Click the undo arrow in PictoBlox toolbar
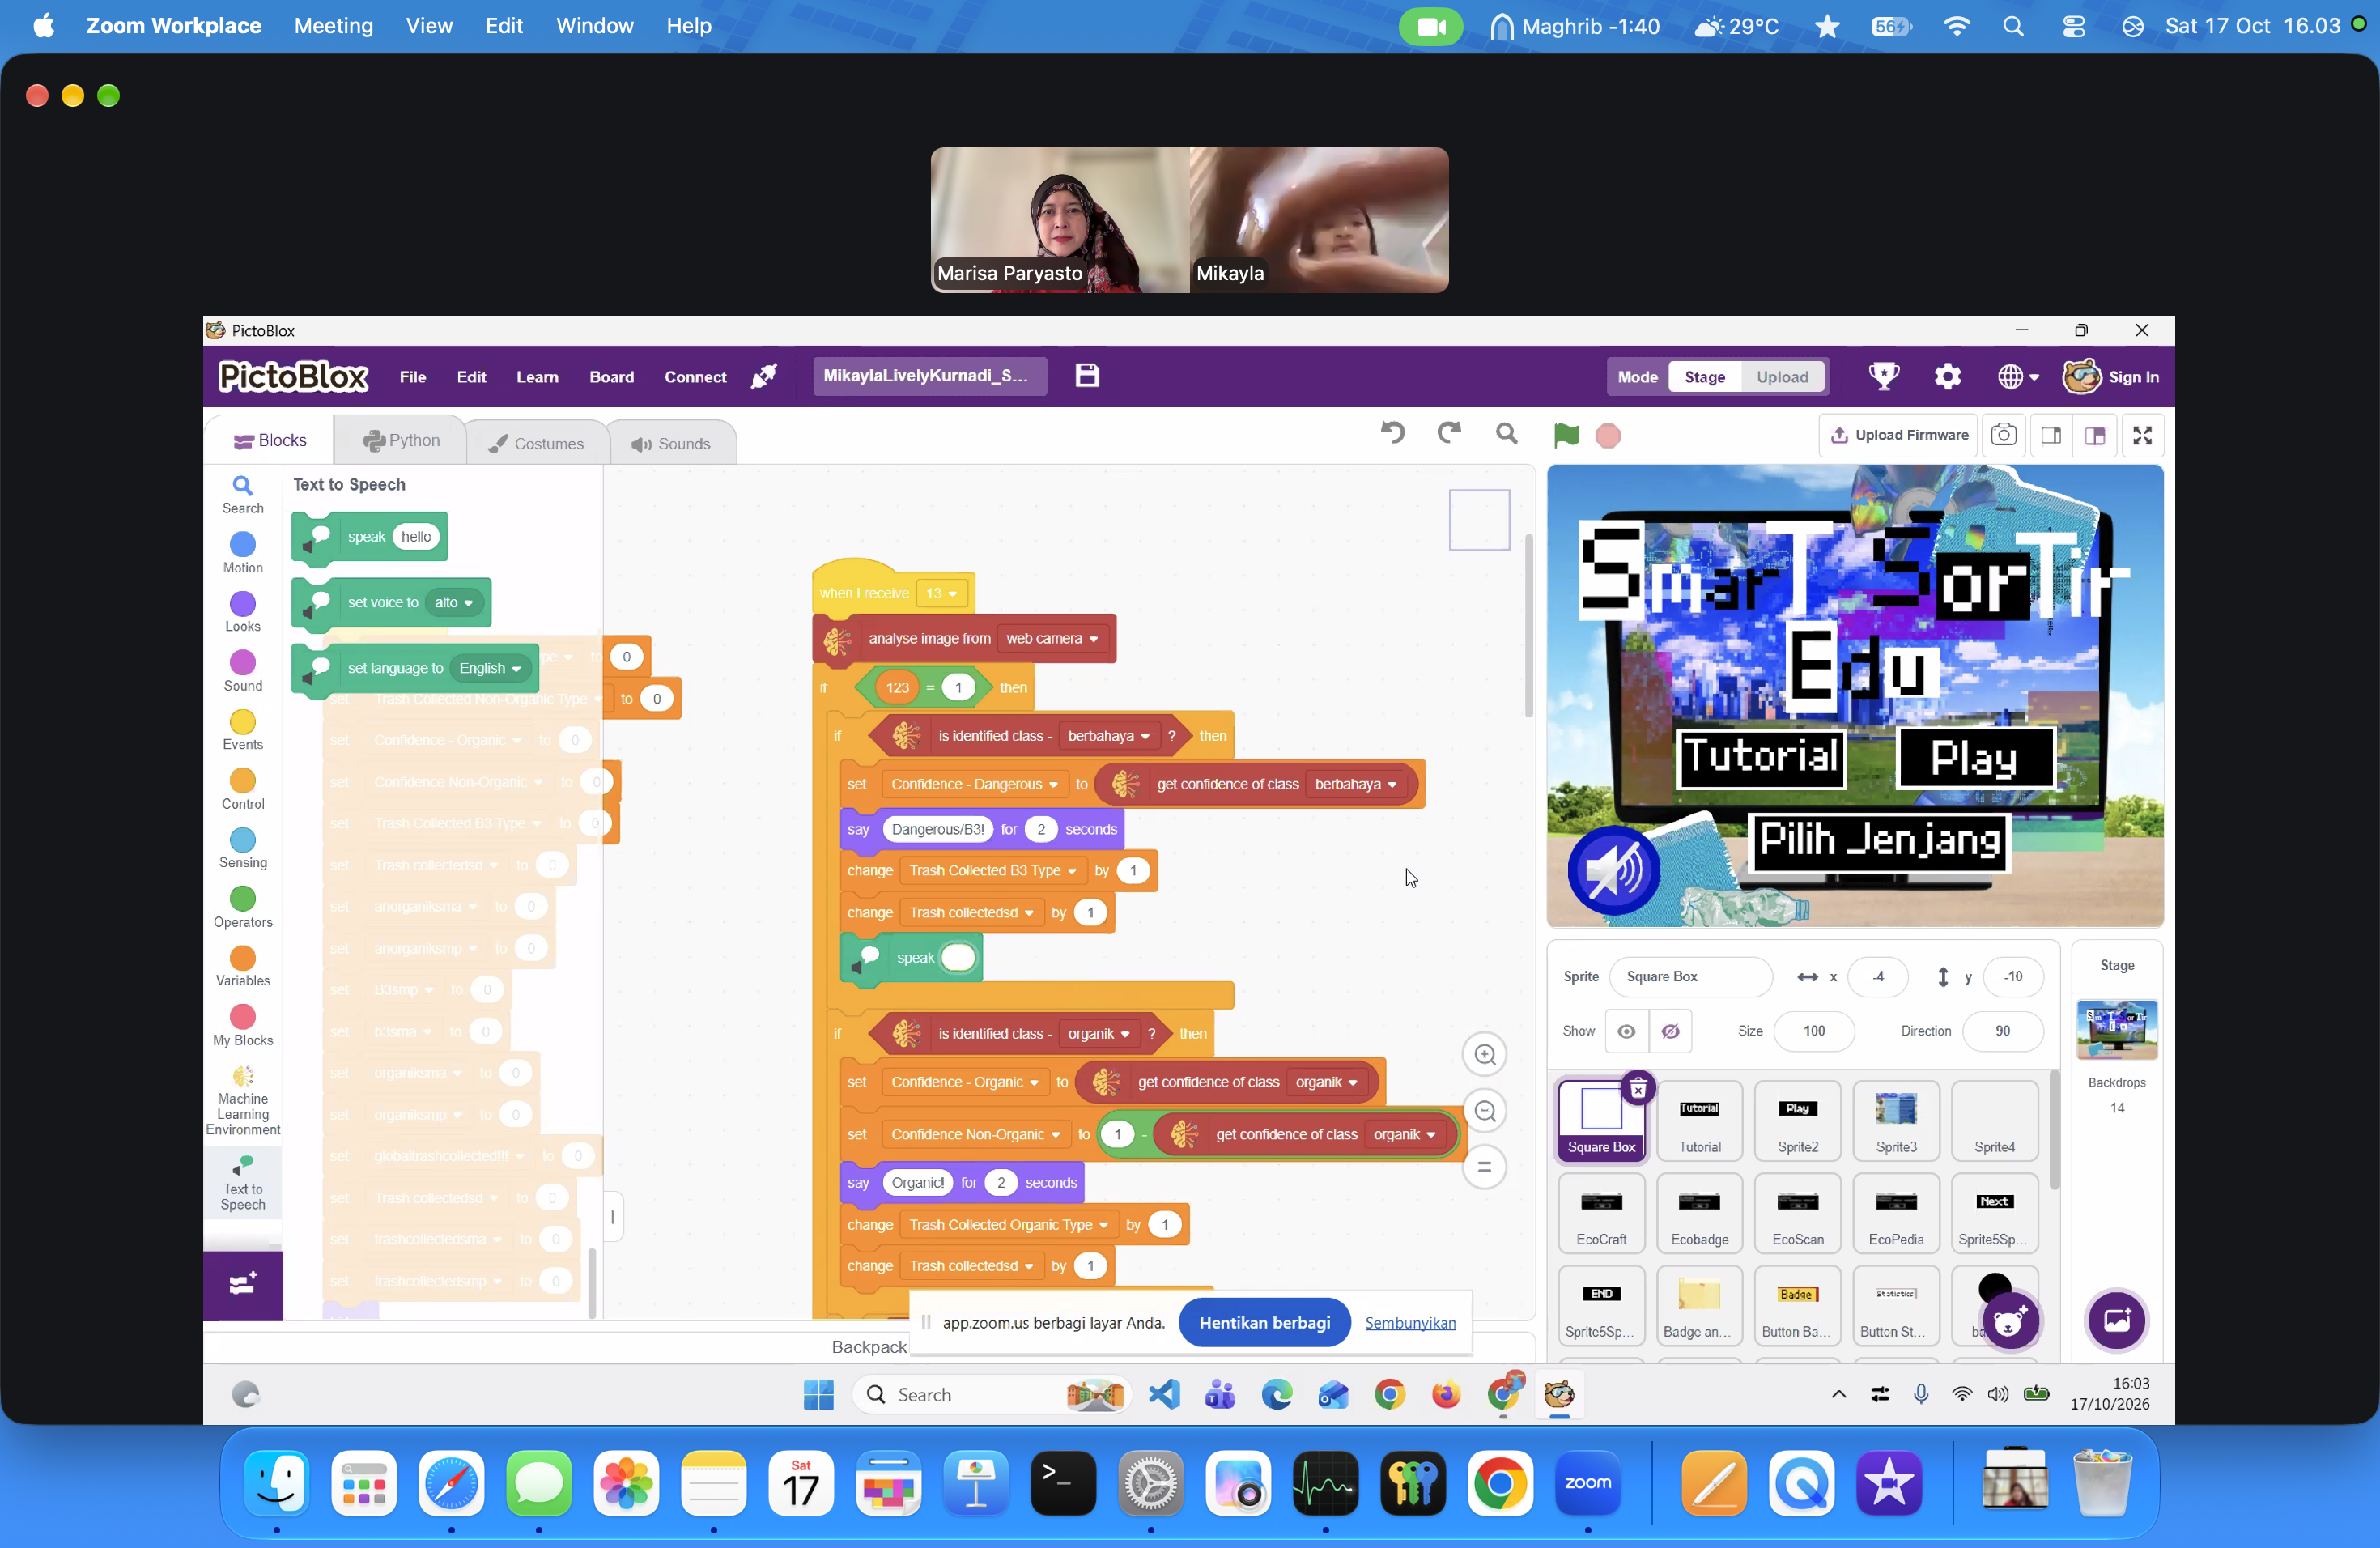This screenshot has height=1548, width=2380. pyautogui.click(x=1393, y=433)
